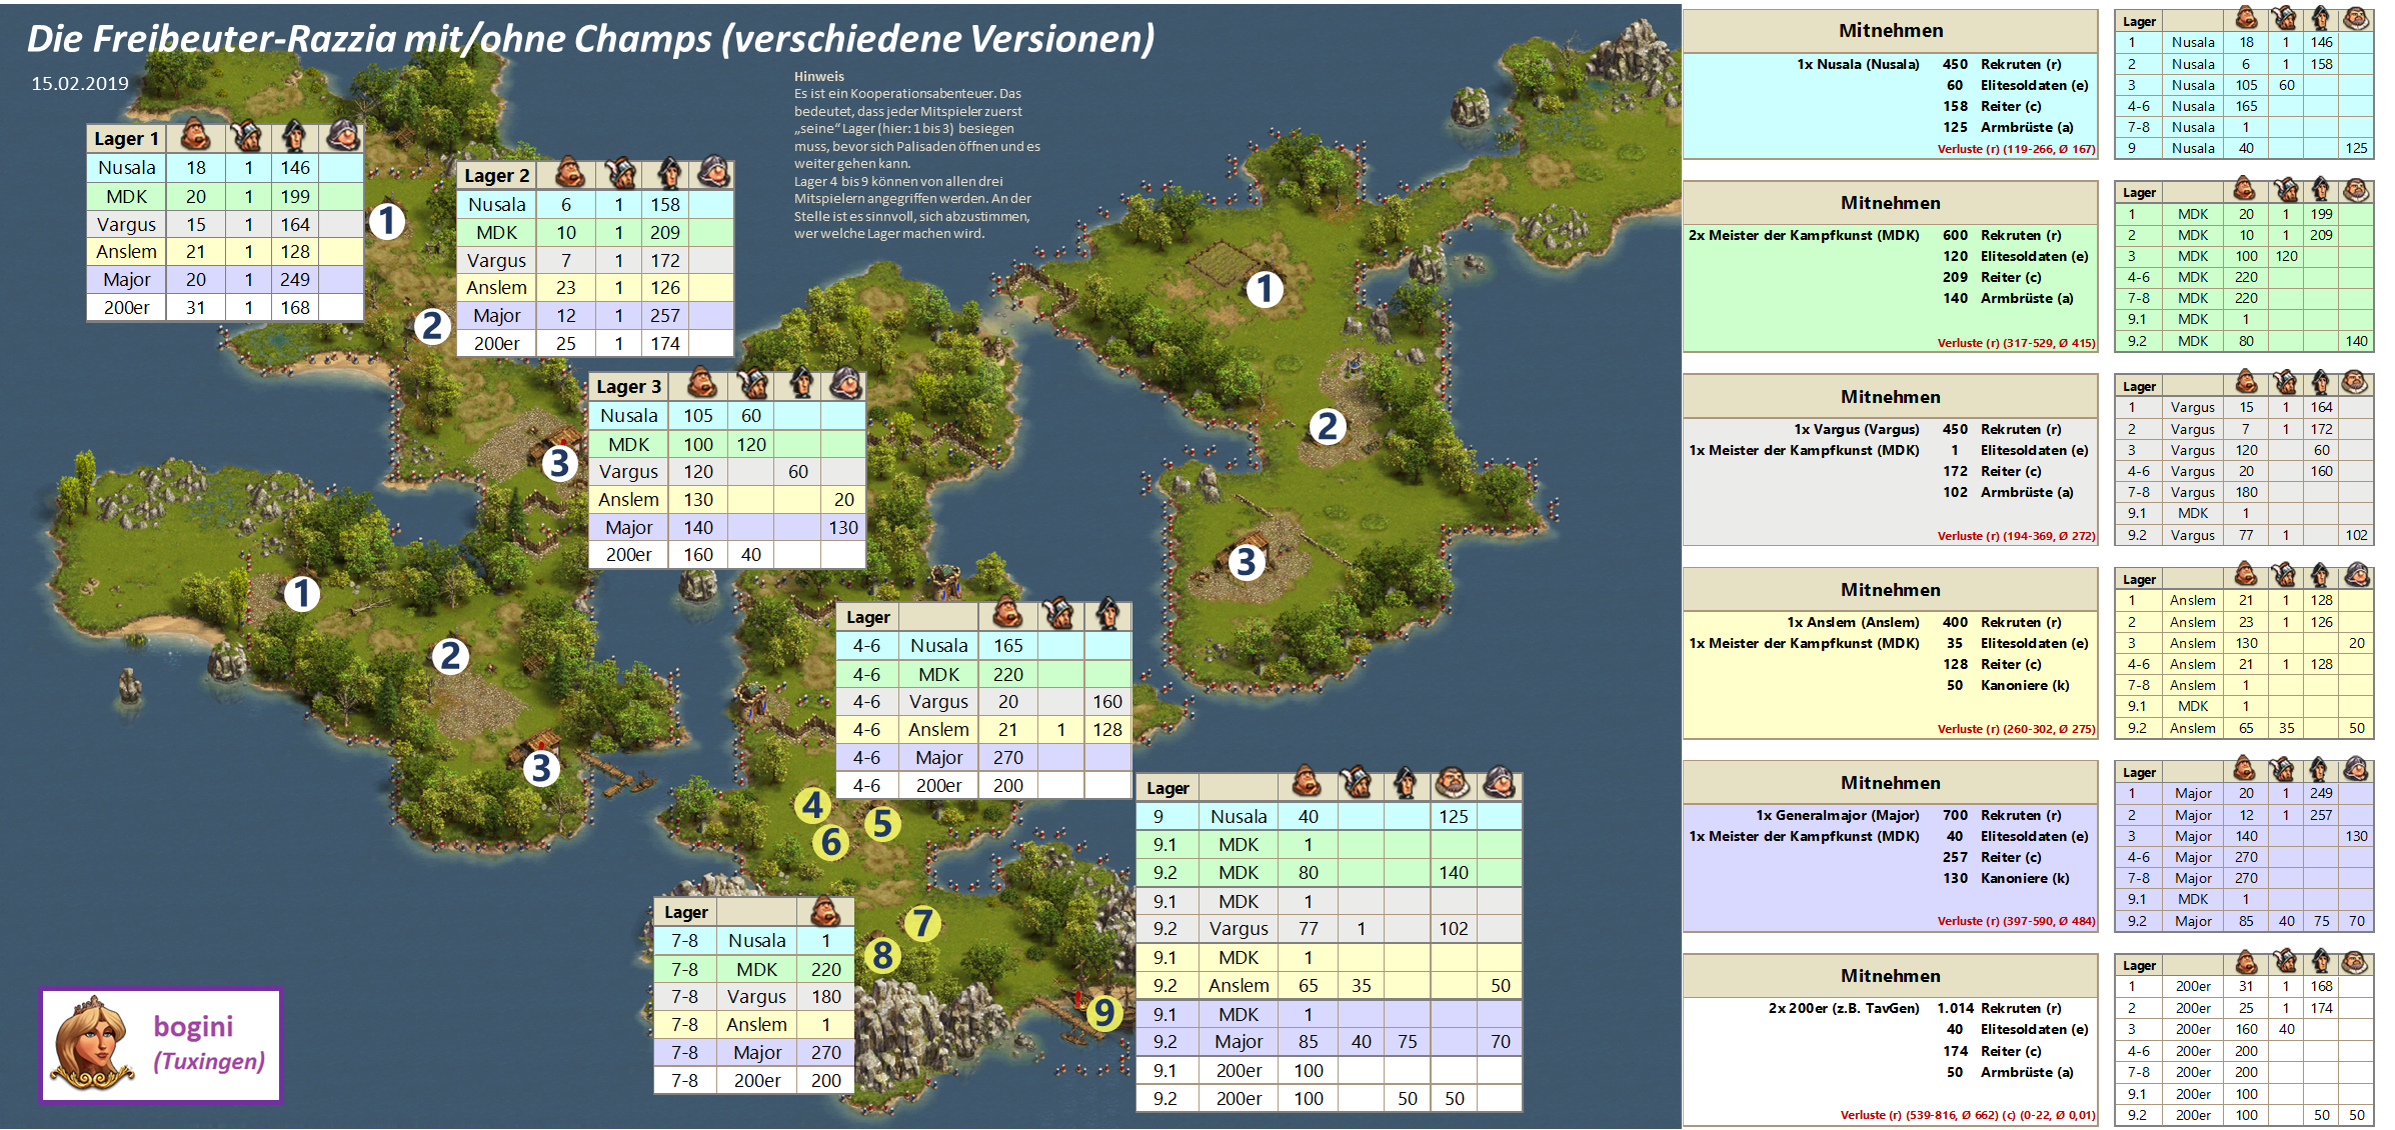Click the Lager 2 table header label
Screen dimensions: 2395x1130
pos(497,176)
